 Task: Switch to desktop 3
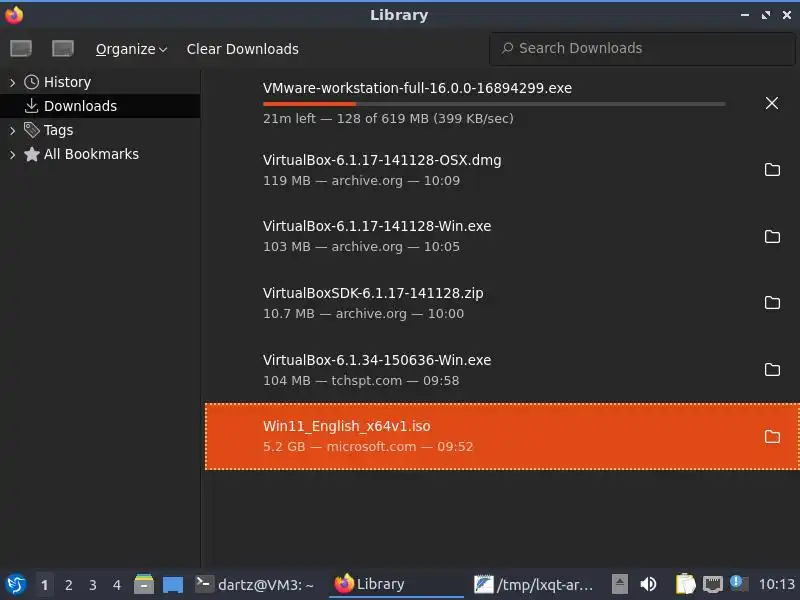tap(92, 585)
